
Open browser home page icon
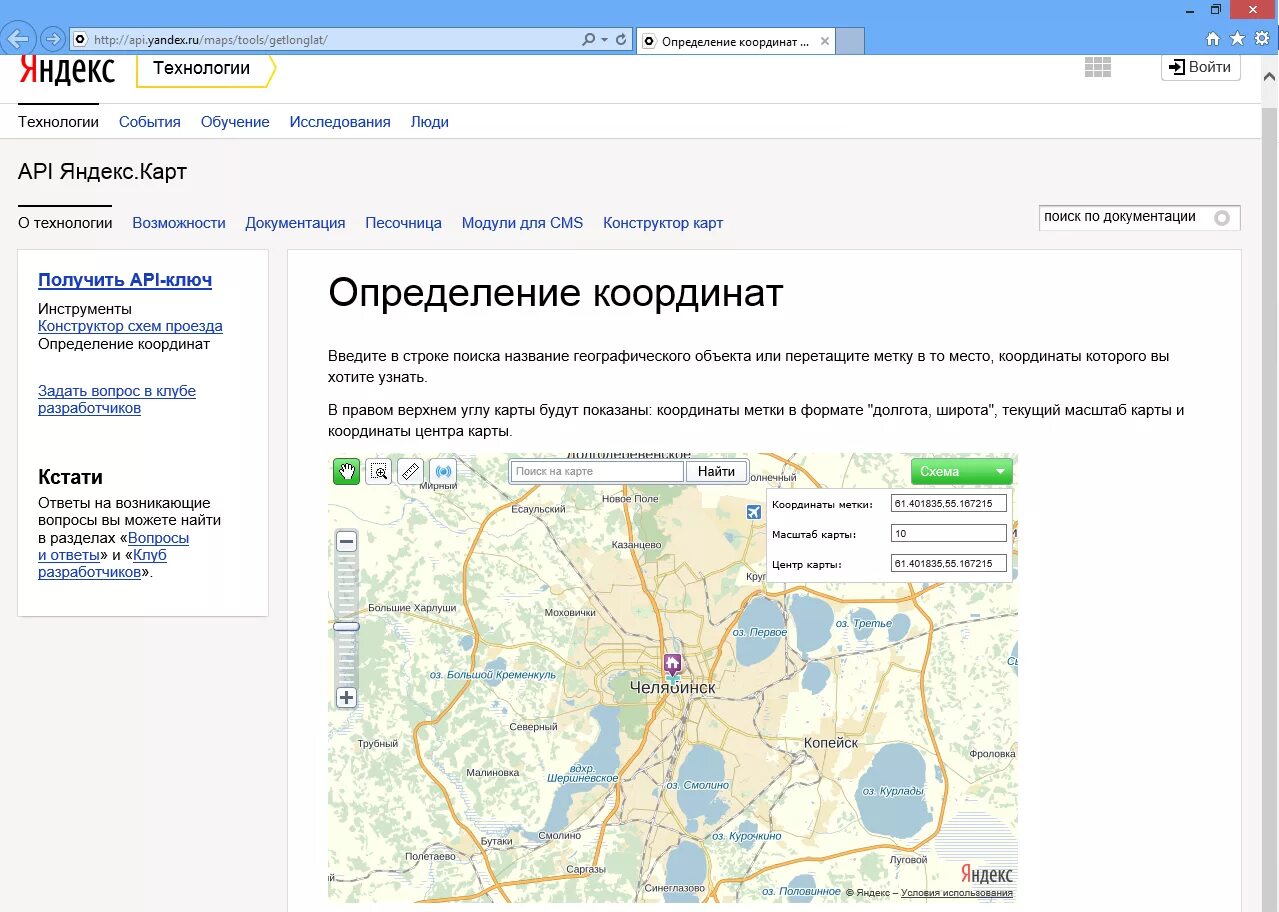(x=1213, y=39)
